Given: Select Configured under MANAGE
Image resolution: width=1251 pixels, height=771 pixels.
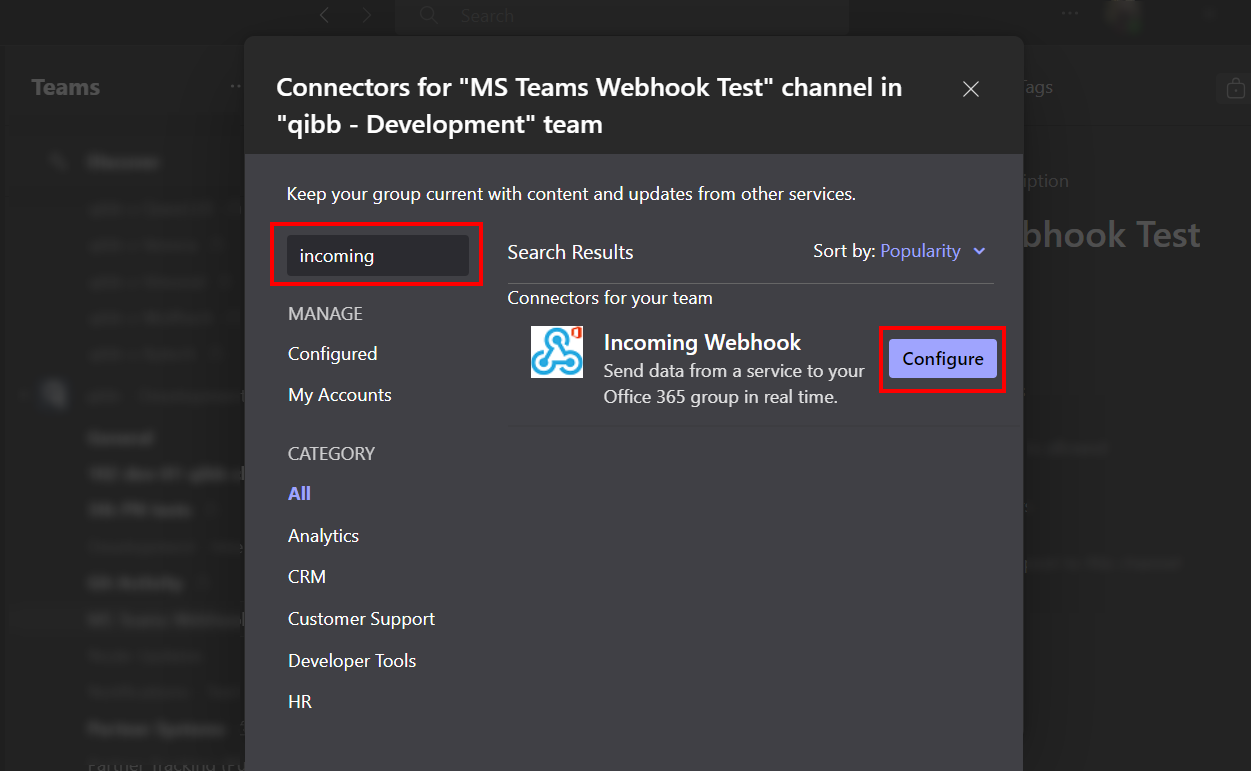Looking at the screenshot, I should tap(332, 353).
